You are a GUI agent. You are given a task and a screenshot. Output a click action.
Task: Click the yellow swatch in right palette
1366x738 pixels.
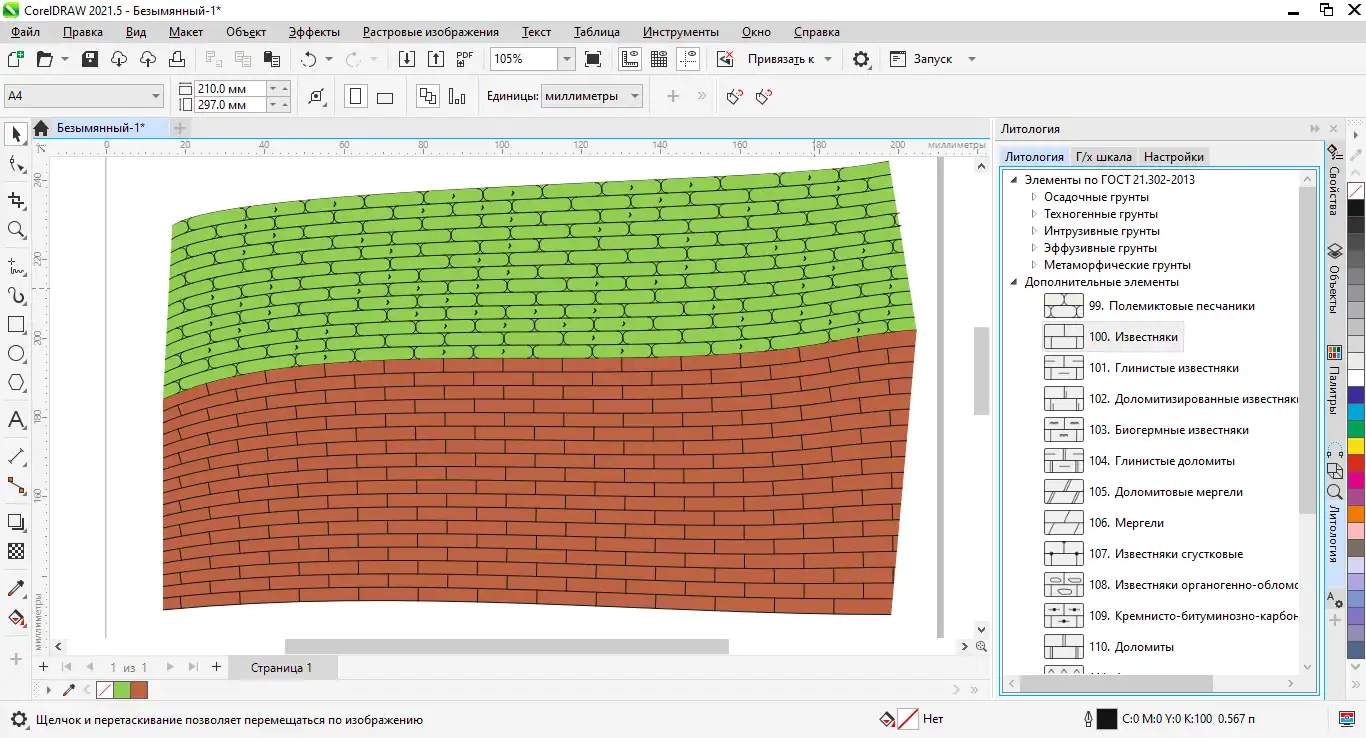coord(1356,445)
